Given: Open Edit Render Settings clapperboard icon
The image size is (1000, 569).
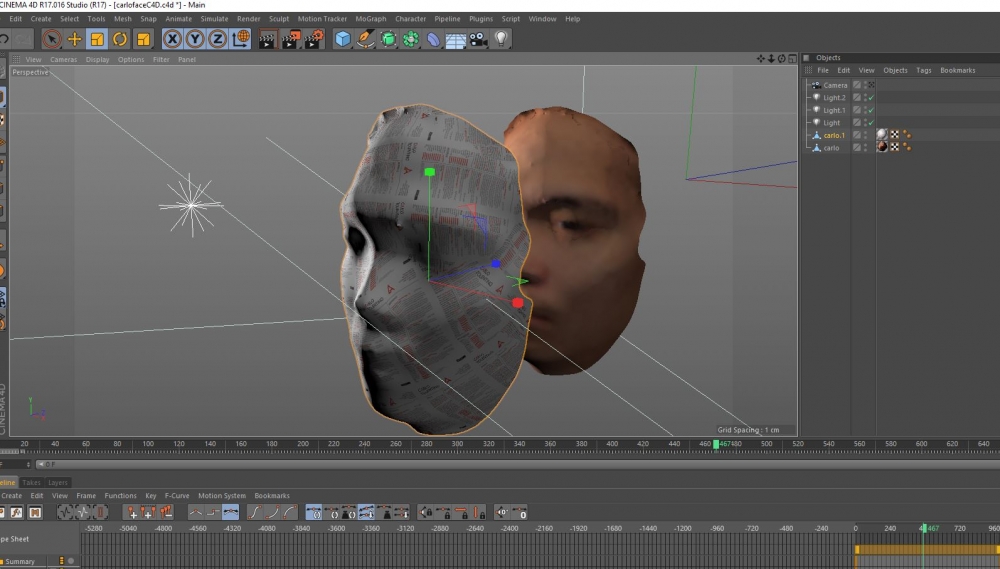Looking at the screenshot, I should [313, 39].
